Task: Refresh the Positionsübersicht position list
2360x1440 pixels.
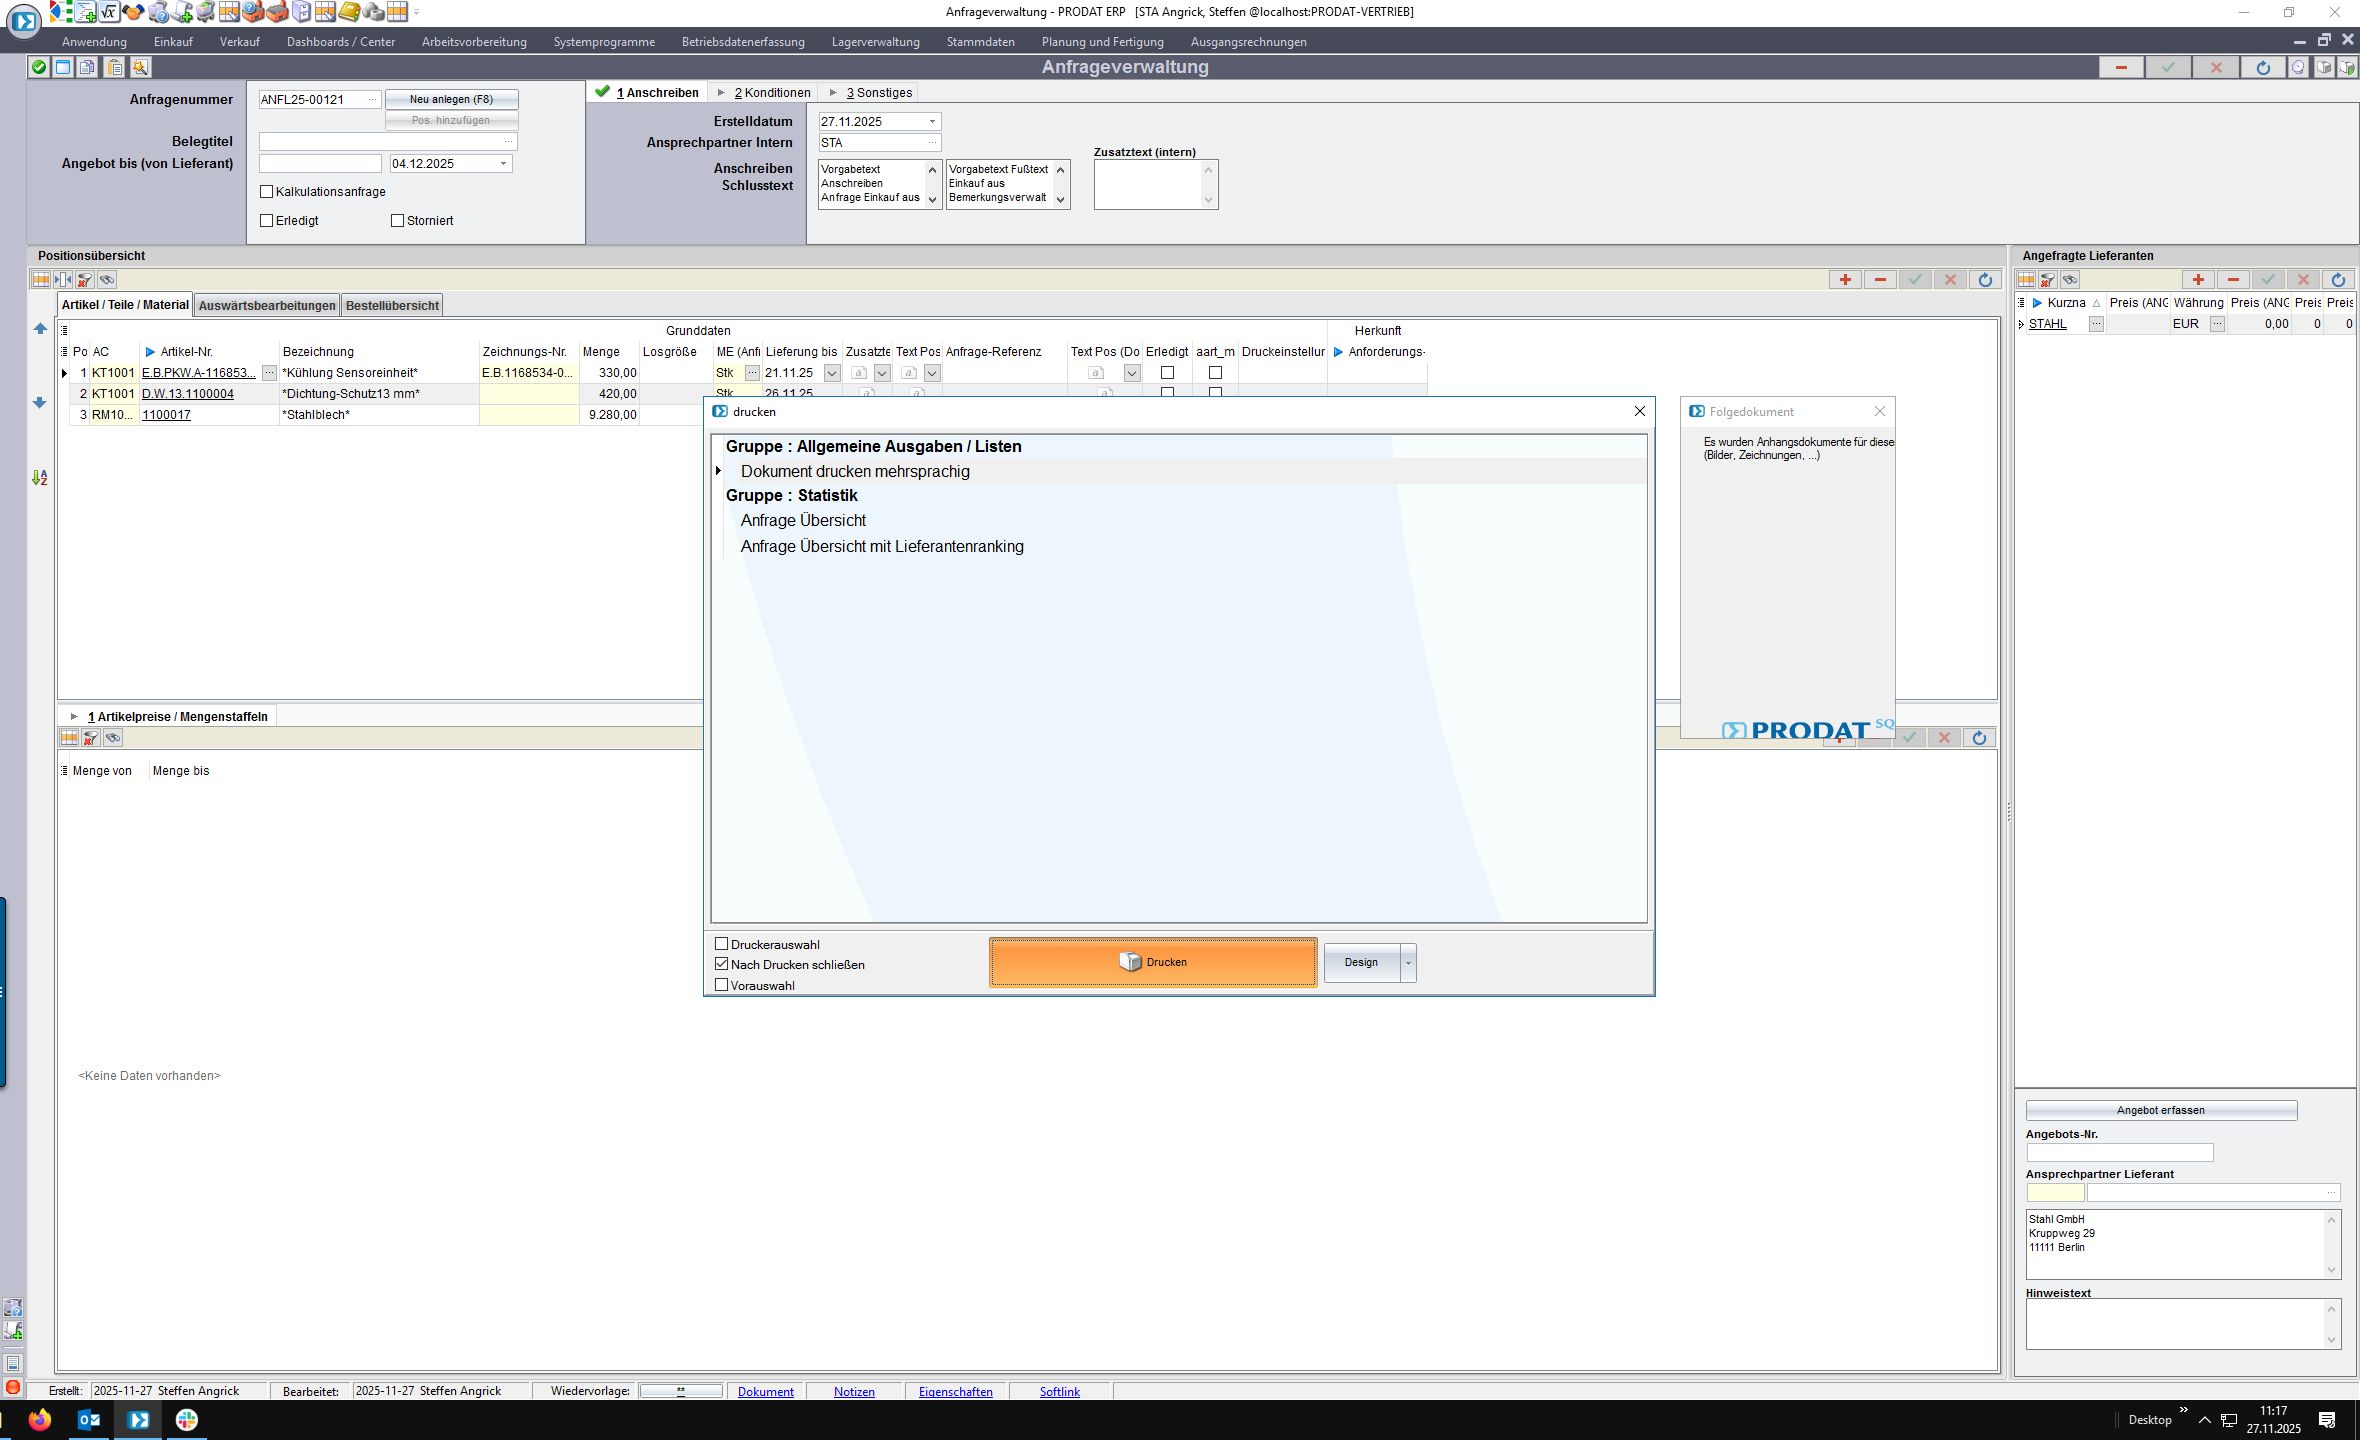Action: click(1985, 280)
